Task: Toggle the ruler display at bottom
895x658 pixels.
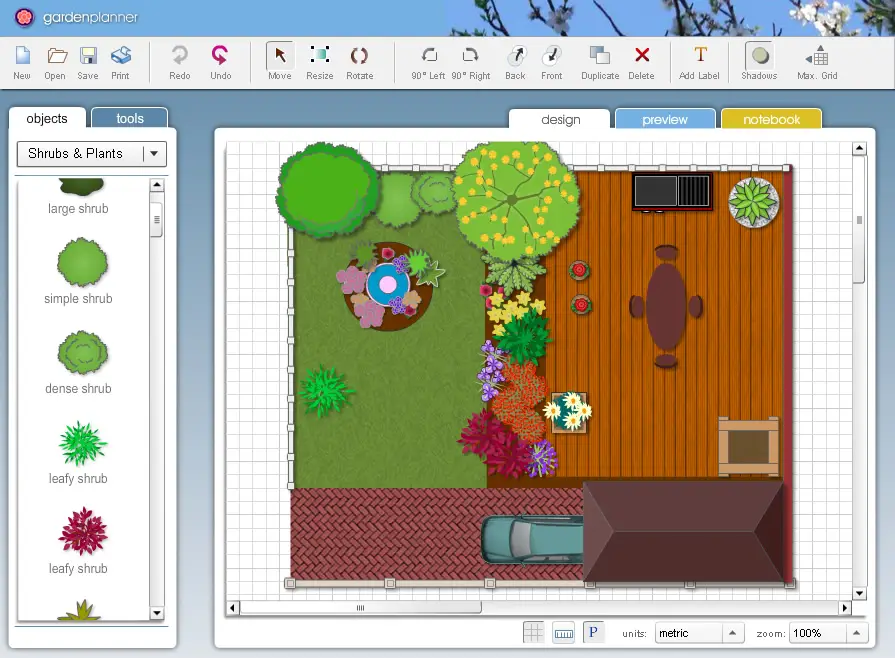Action: tap(565, 631)
